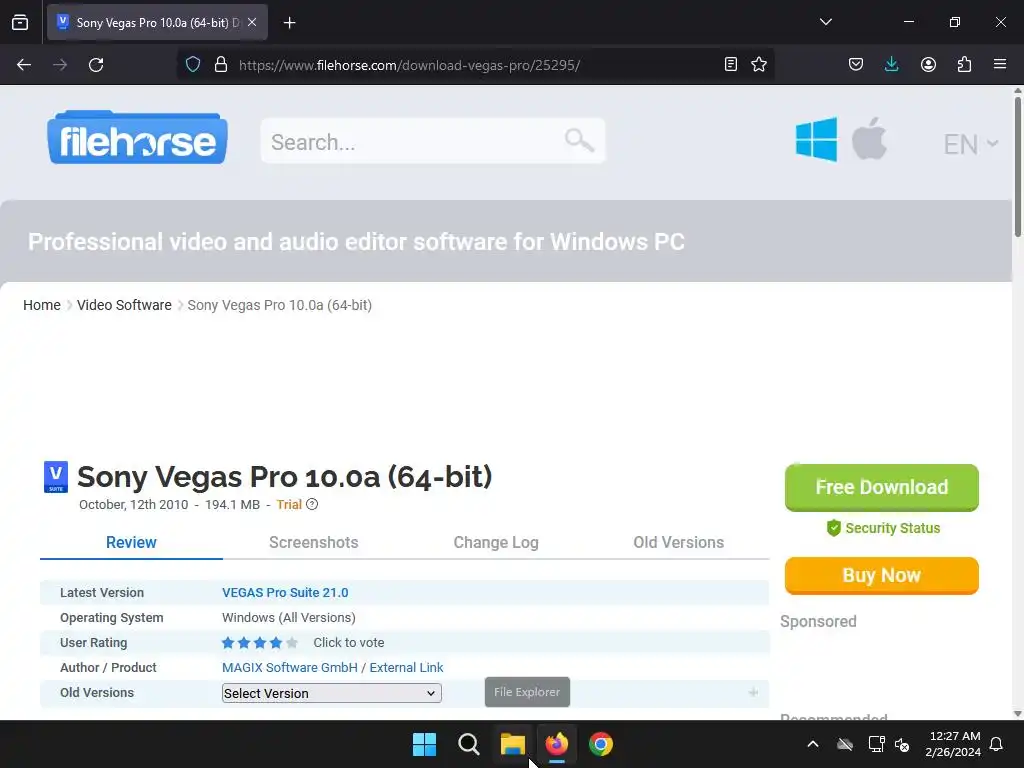Open the Pocket save icon
1024x768 pixels.
(856, 65)
